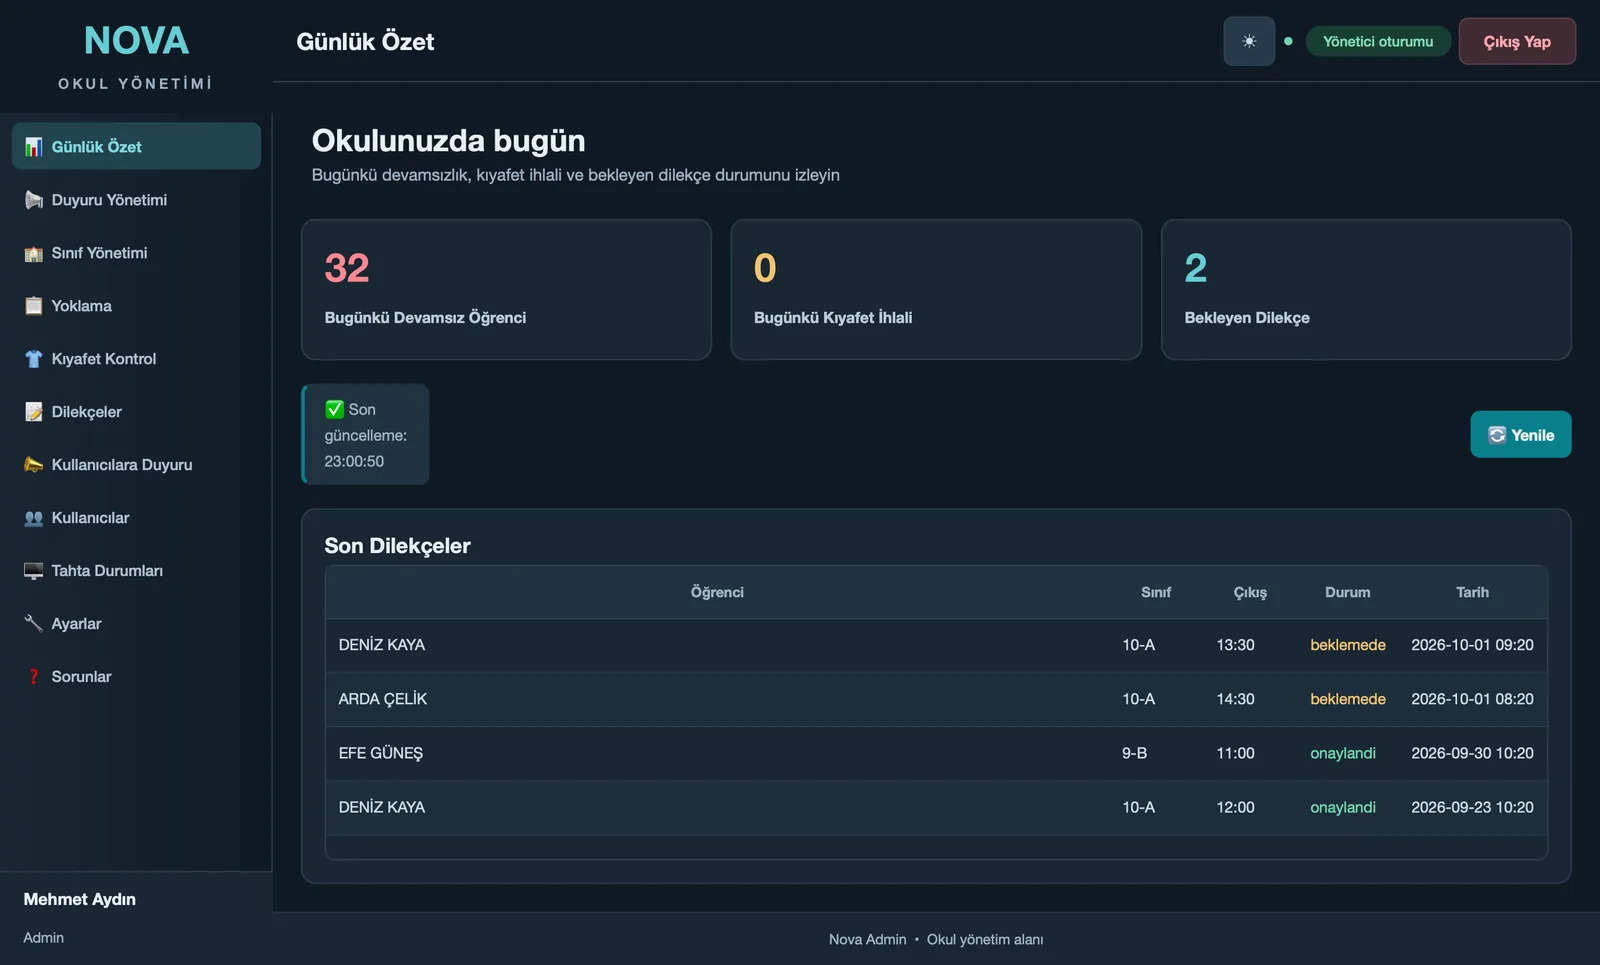Image resolution: width=1600 pixels, height=965 pixels.
Task: Click the Çıkış Yap logout button
Action: (x=1517, y=41)
